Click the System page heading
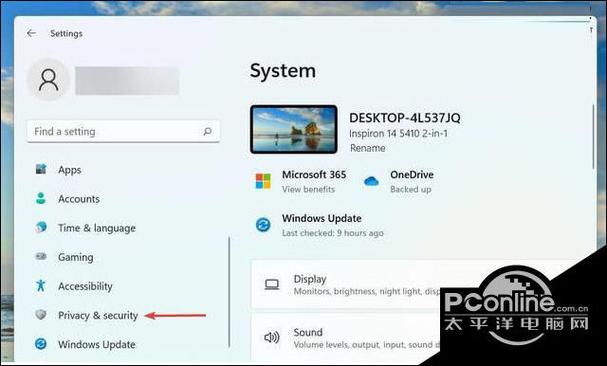The height and width of the screenshot is (366, 607). pyautogui.click(x=283, y=71)
